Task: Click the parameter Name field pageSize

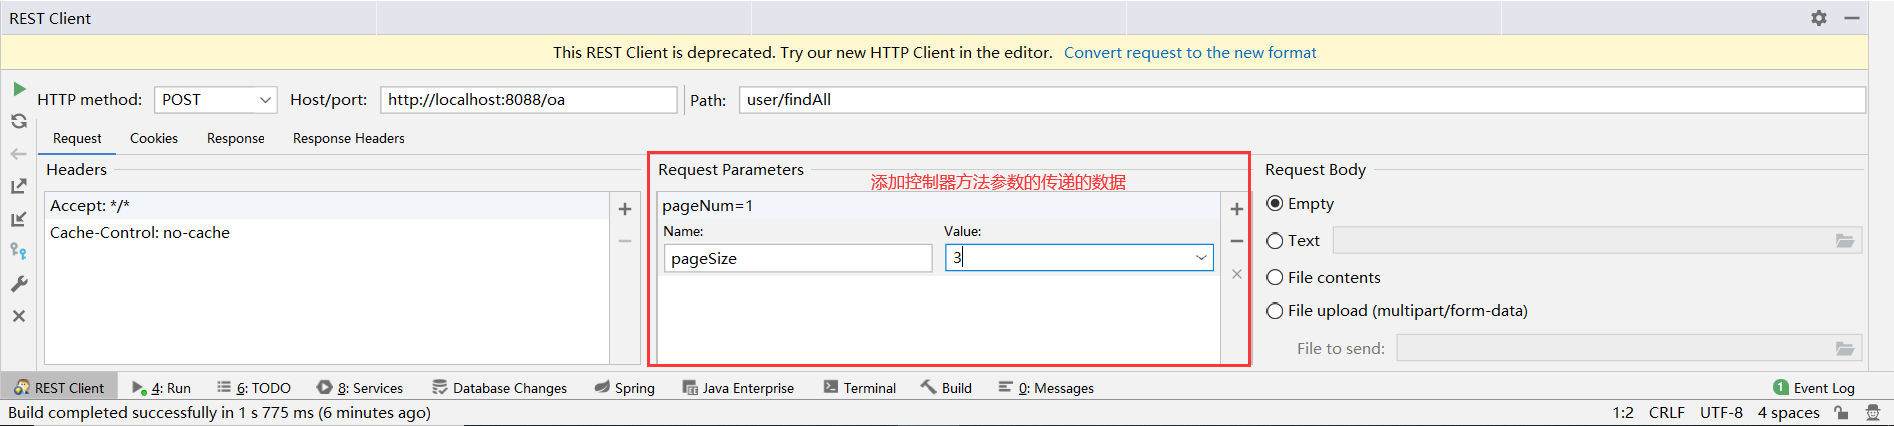Action: (x=798, y=258)
